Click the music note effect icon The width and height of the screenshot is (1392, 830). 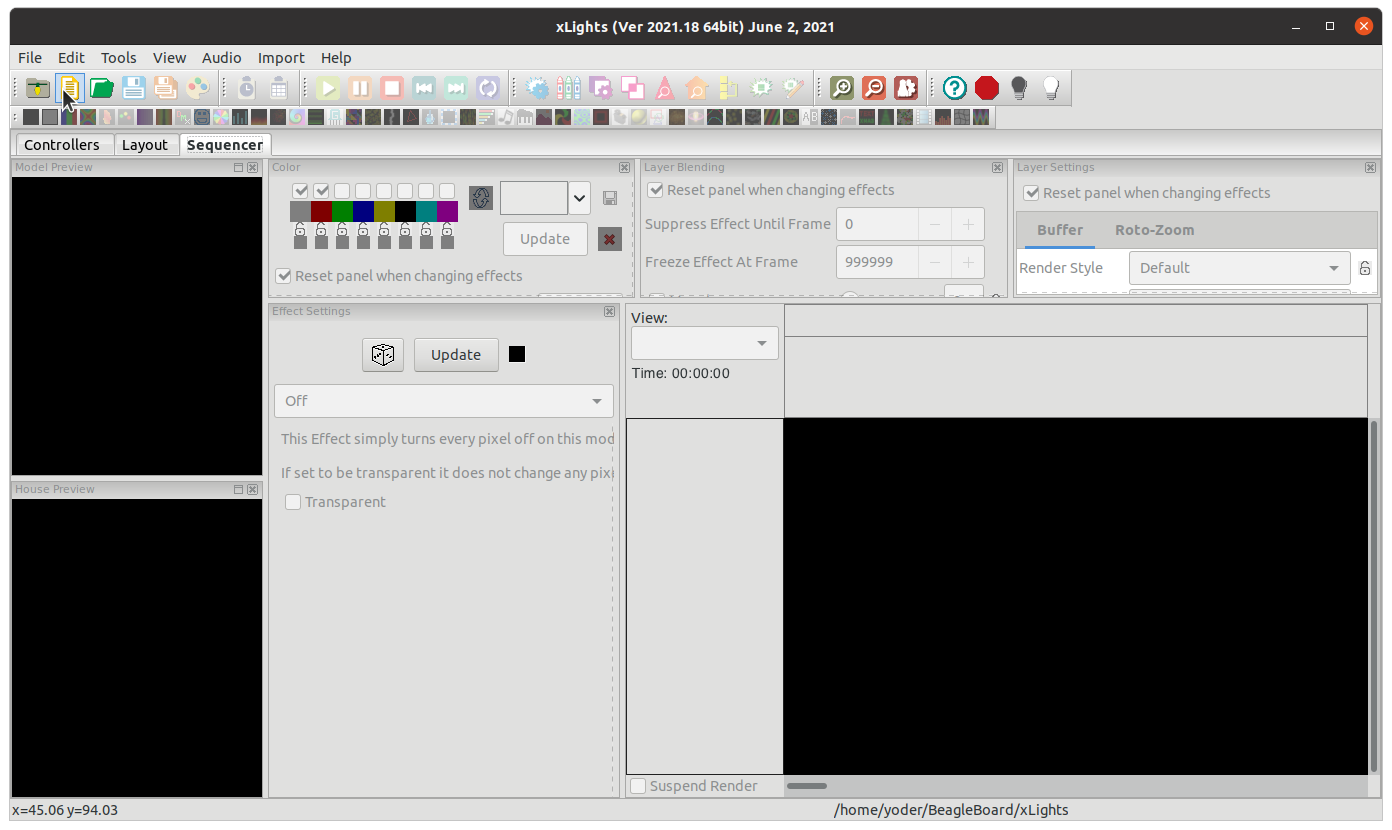point(506,117)
